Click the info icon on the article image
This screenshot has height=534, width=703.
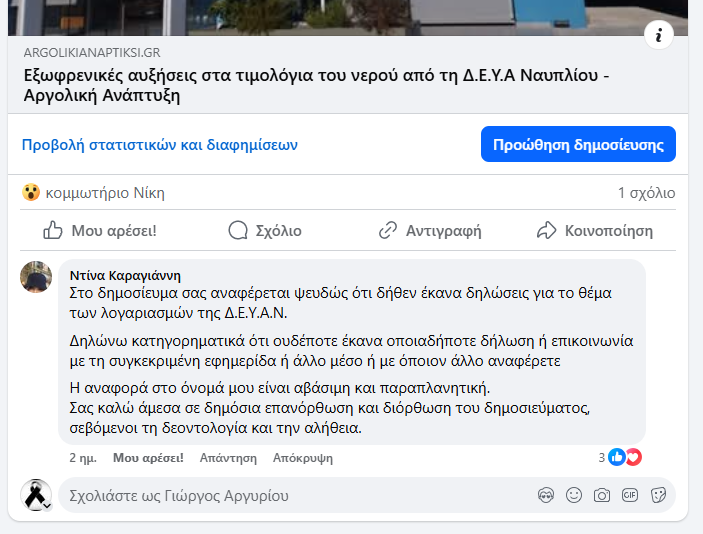pos(658,35)
